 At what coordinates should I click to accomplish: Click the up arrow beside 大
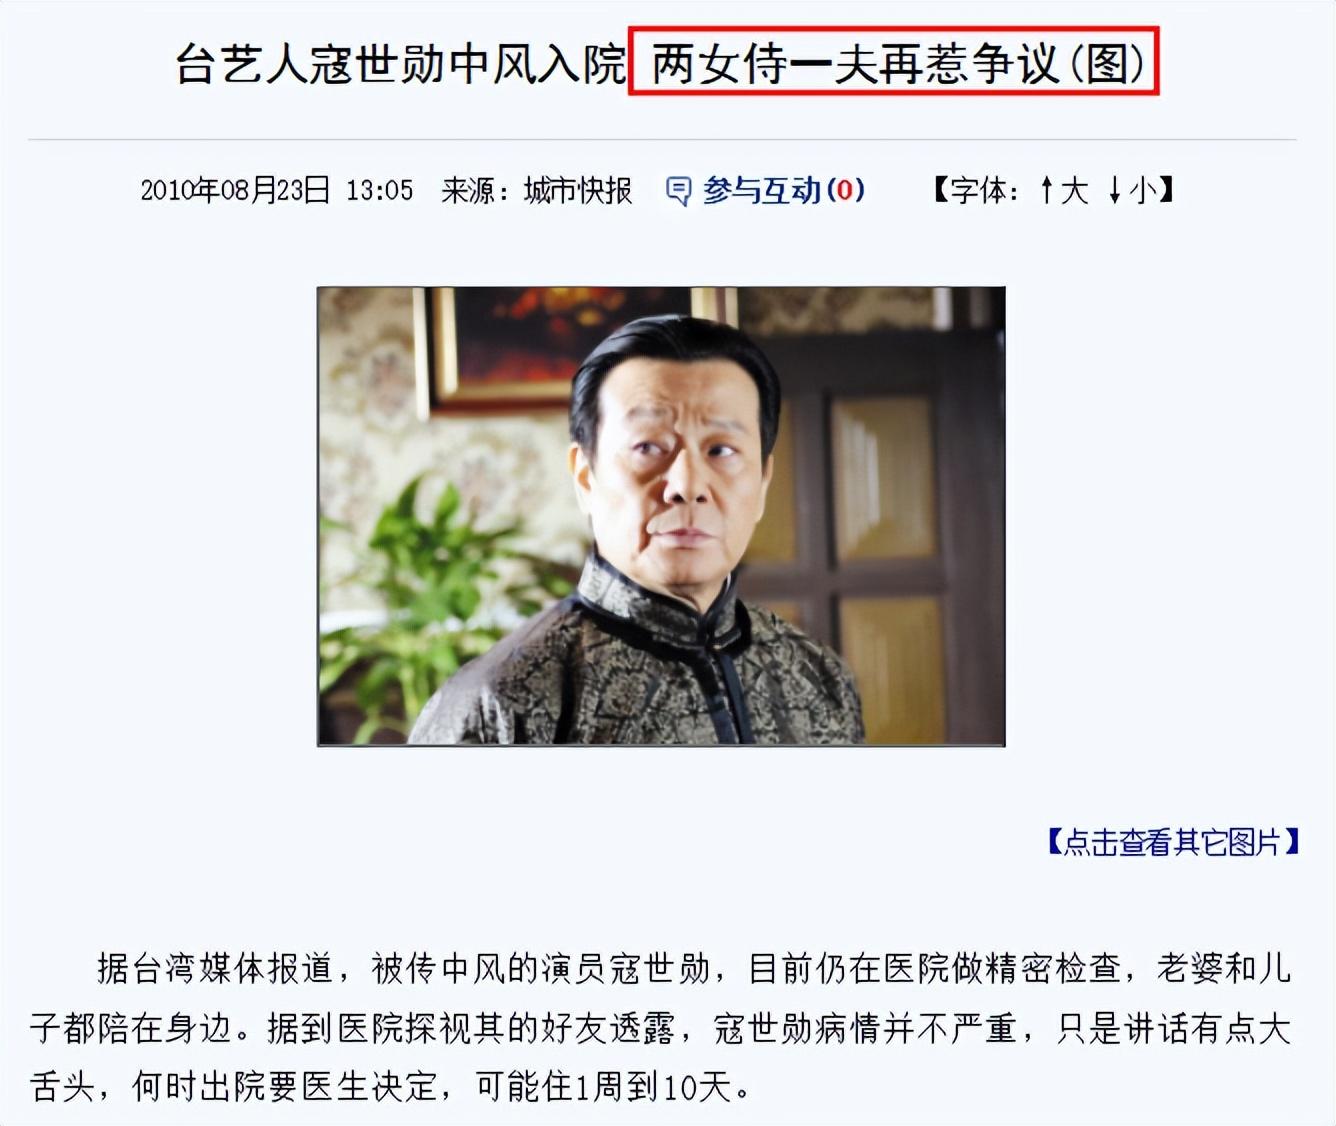point(1046,190)
